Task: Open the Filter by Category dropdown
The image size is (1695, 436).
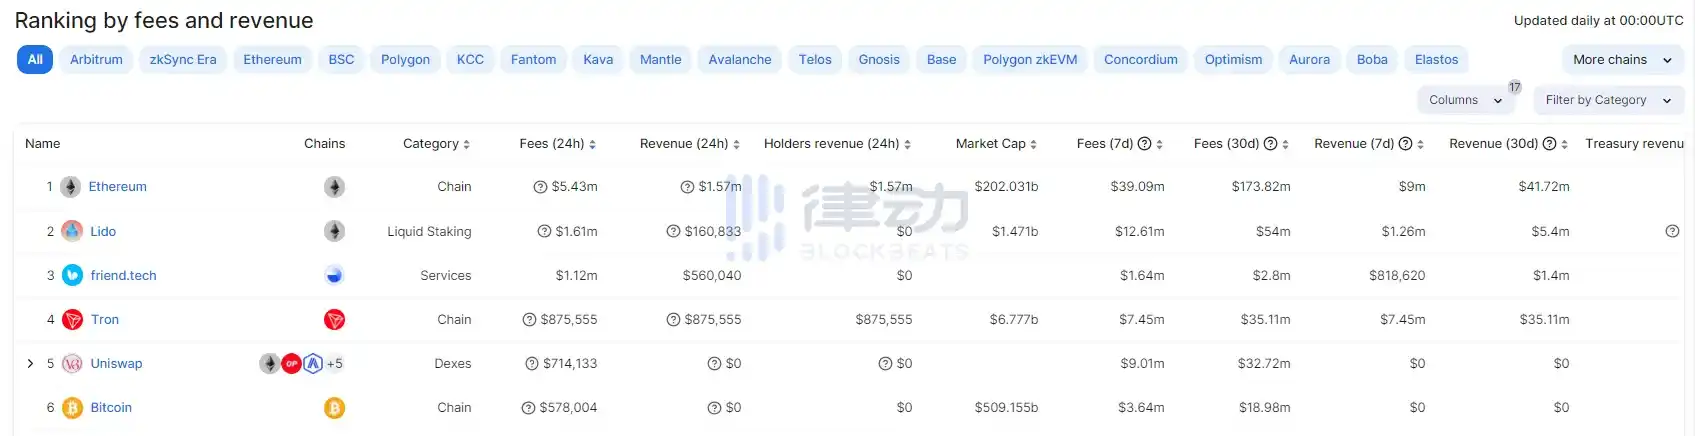Action: pos(1608,100)
